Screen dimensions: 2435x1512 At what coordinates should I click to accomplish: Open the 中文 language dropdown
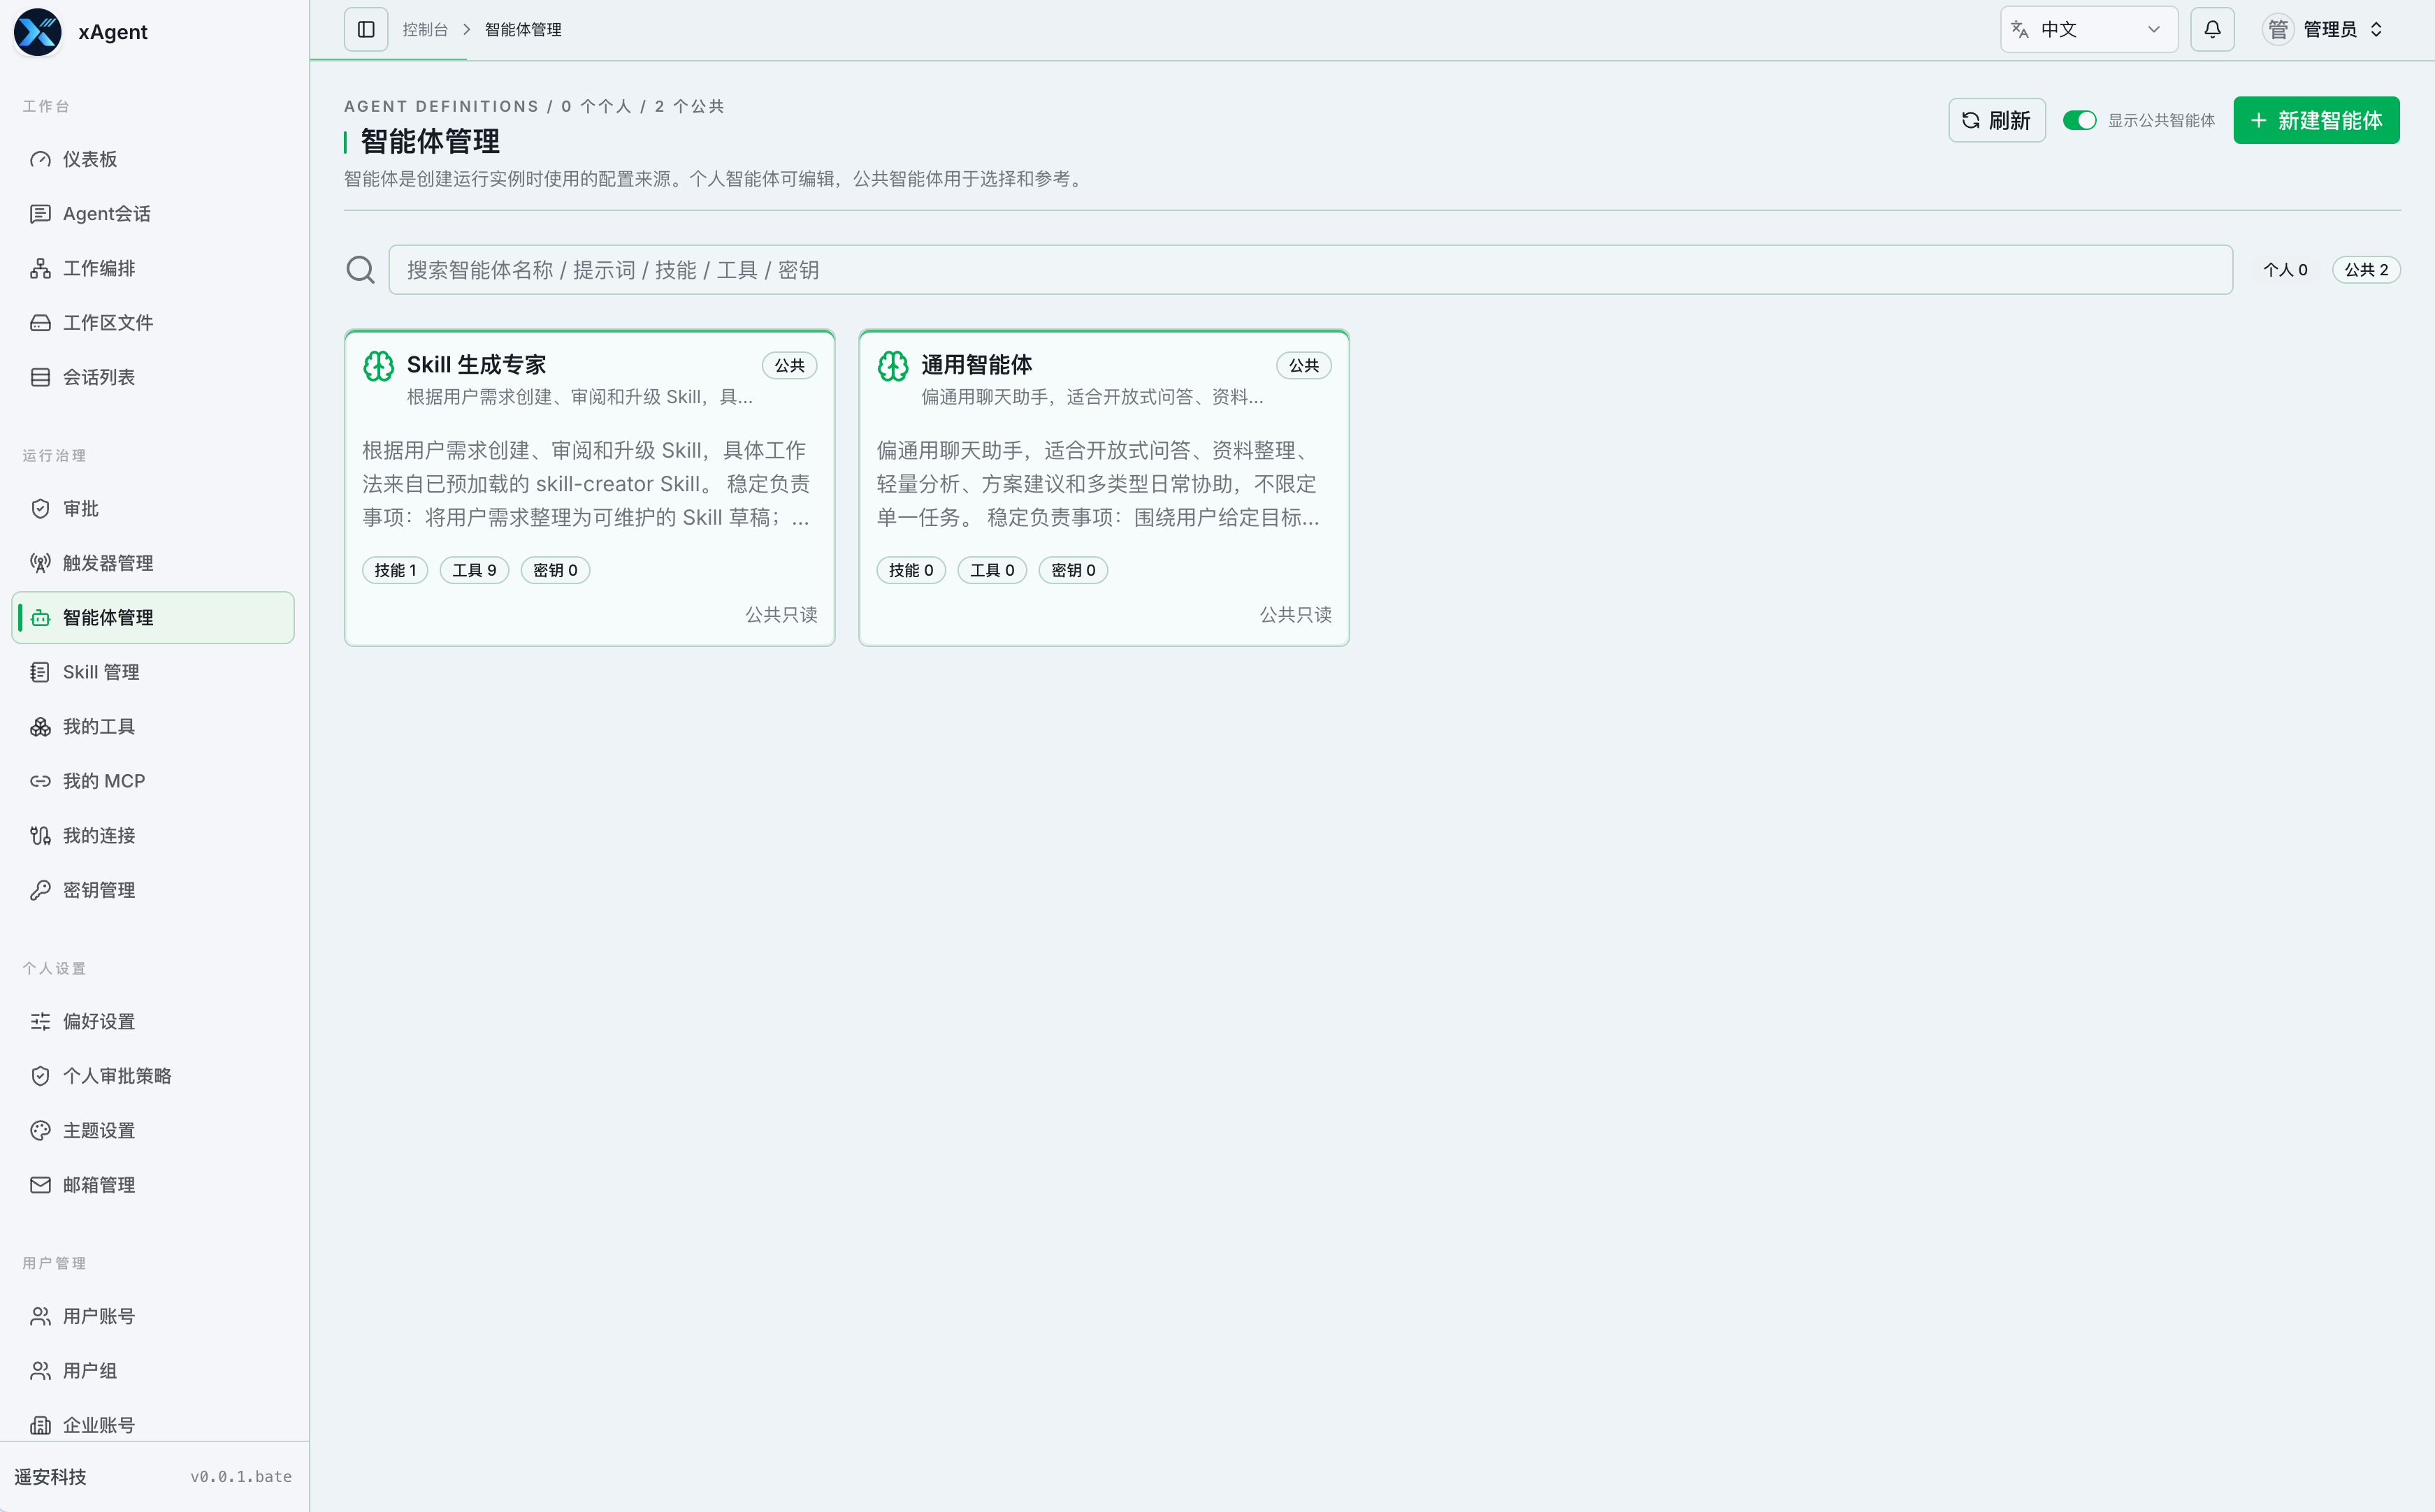point(2088,30)
